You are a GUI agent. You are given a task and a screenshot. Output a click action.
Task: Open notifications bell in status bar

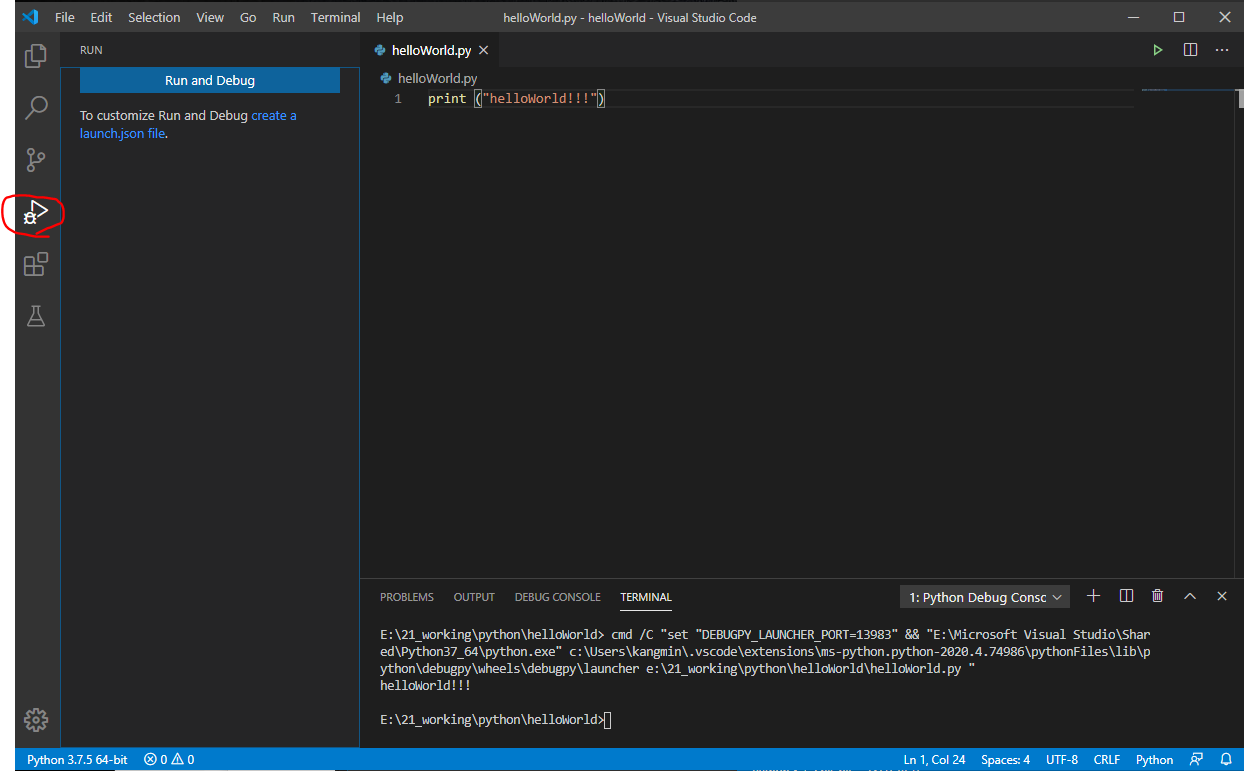(1225, 759)
